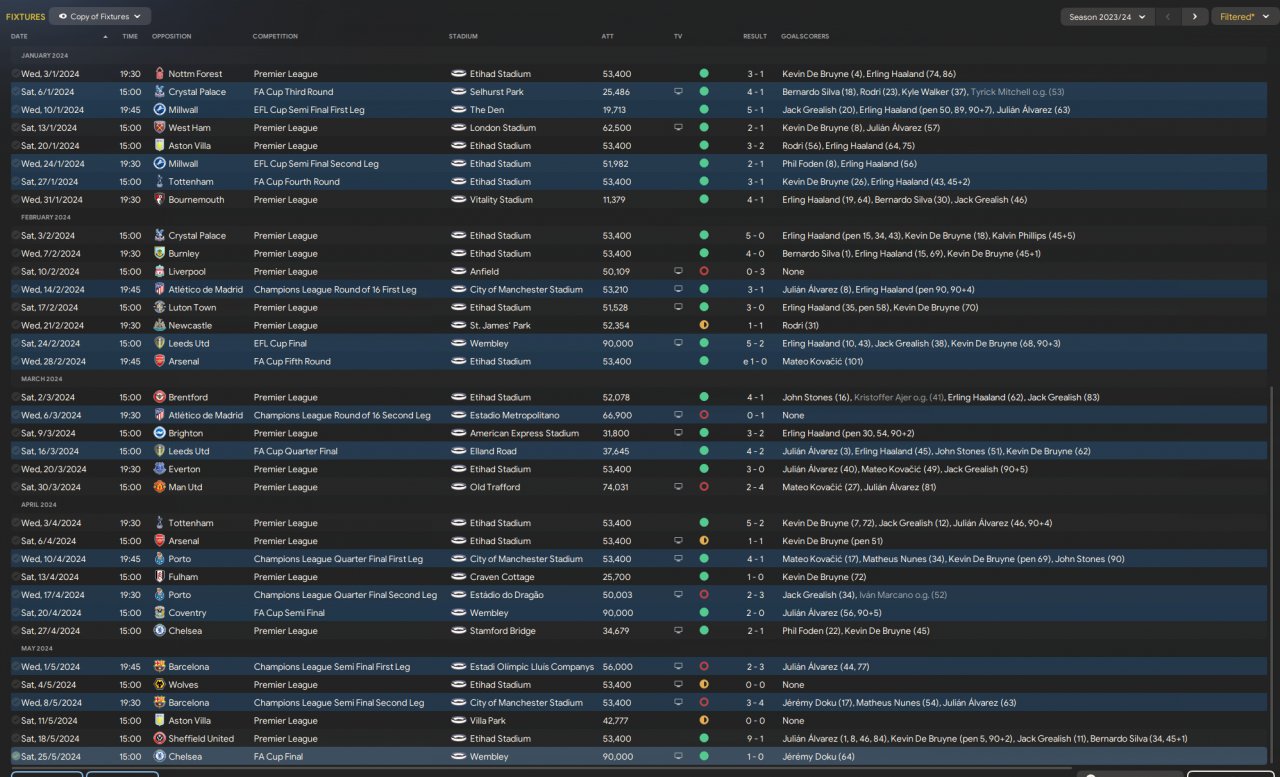Image resolution: width=1280 pixels, height=777 pixels.
Task: Click the TV icon on the Man Utd row
Action: tap(678, 488)
